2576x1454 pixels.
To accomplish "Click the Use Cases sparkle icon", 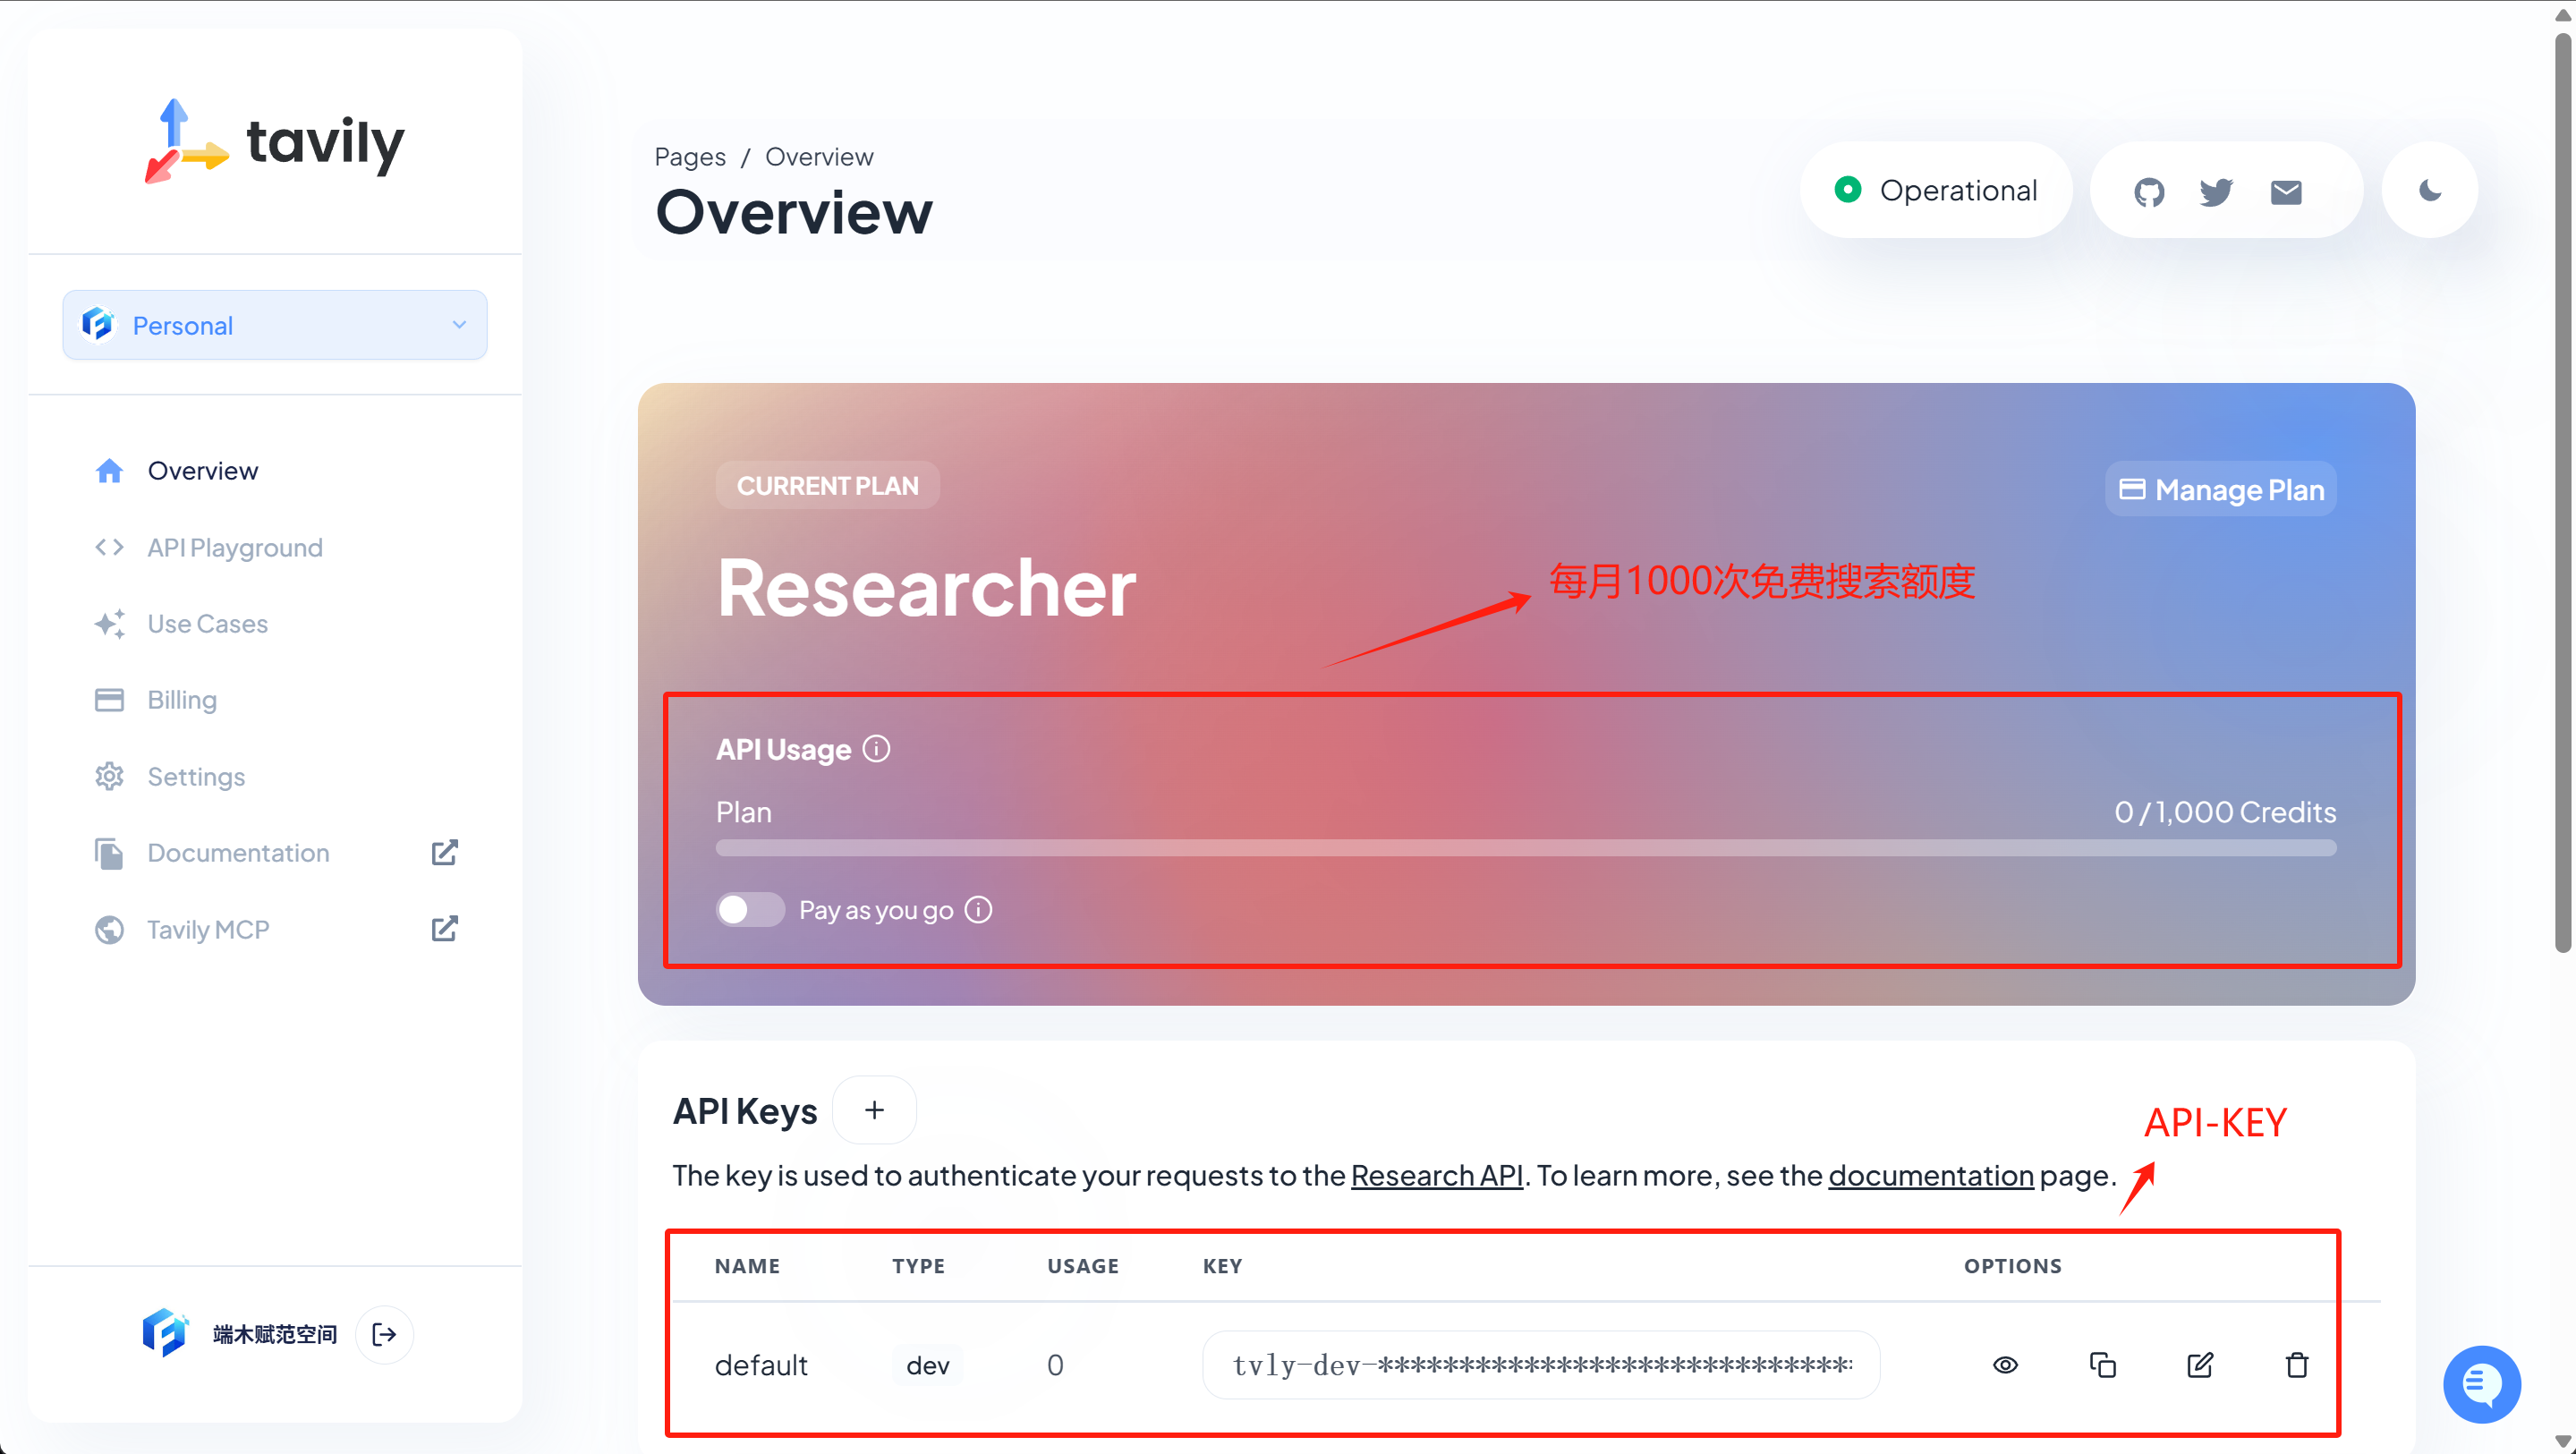I will 109,624.
